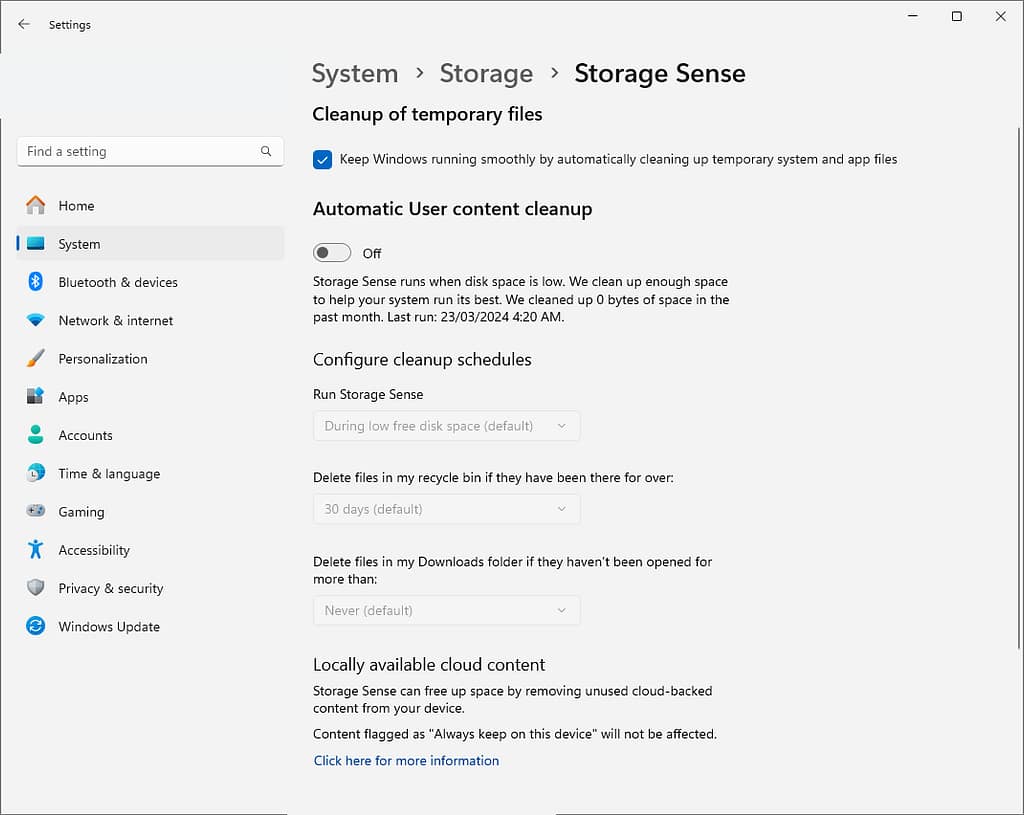Open the Downloads folder deletion dropdown

click(446, 610)
